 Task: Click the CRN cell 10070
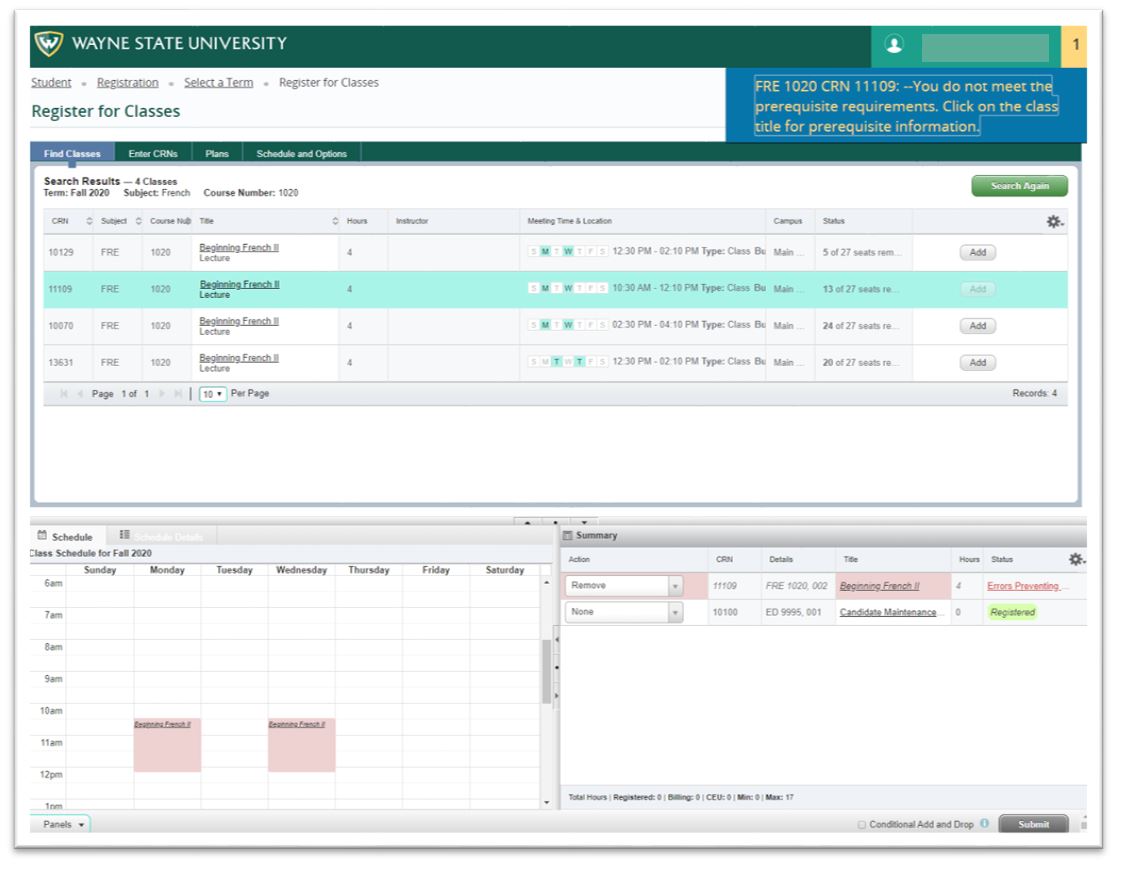(60, 326)
